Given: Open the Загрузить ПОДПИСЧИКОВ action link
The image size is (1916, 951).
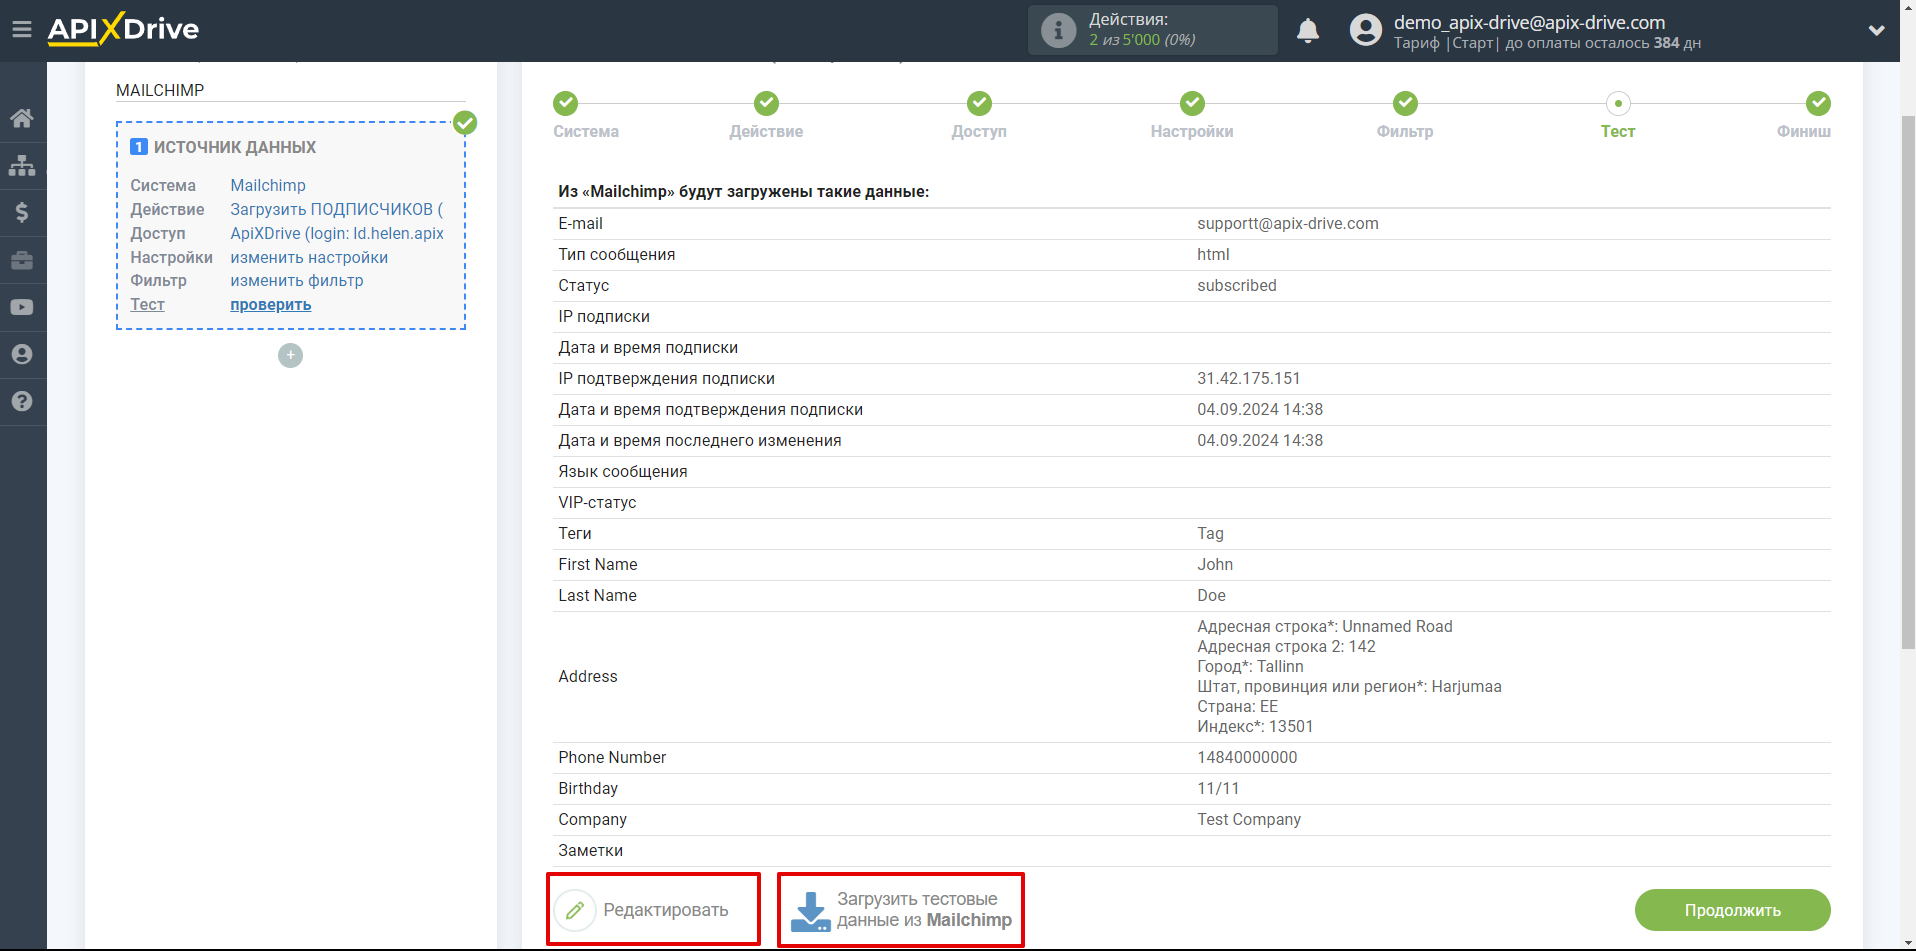Looking at the screenshot, I should 336,209.
